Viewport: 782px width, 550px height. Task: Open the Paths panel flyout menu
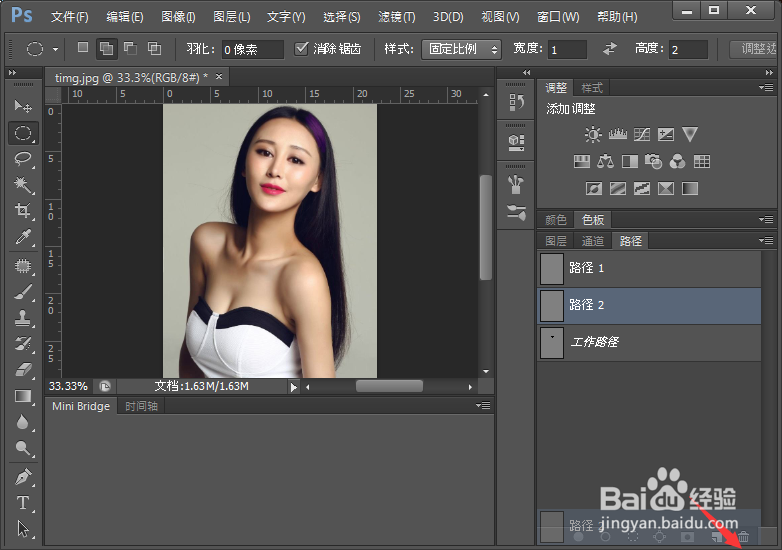coord(766,240)
